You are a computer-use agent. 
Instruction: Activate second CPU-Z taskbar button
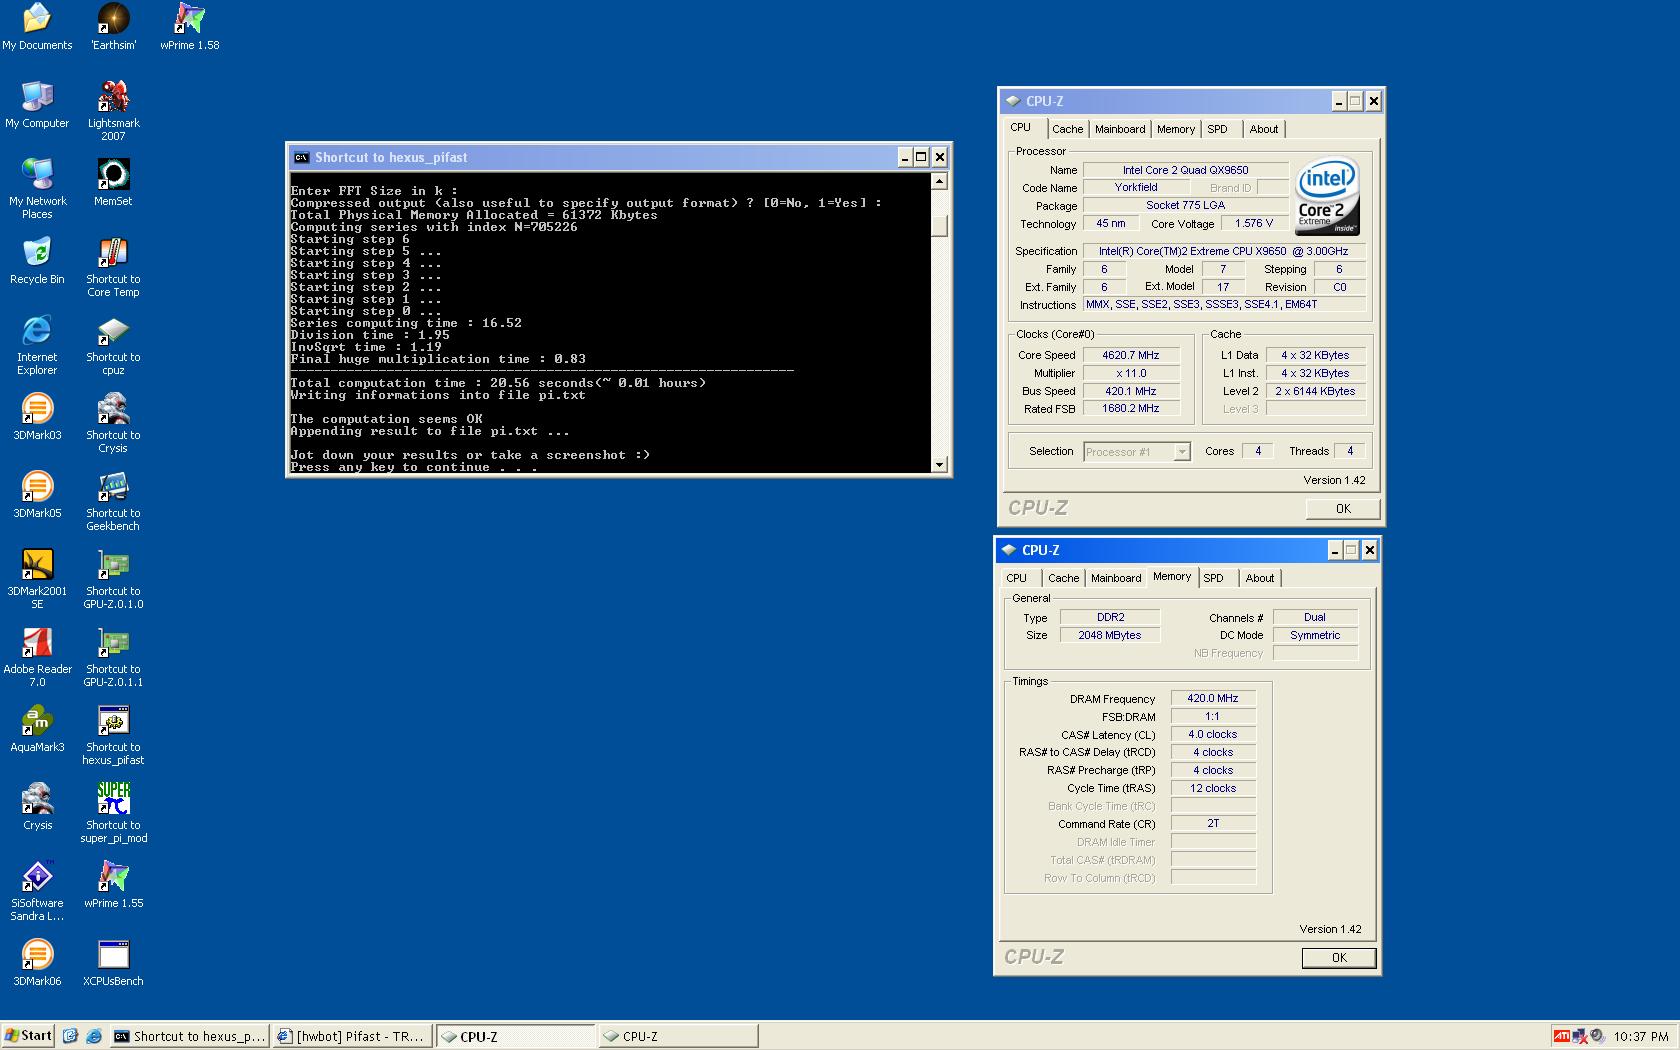677,1036
